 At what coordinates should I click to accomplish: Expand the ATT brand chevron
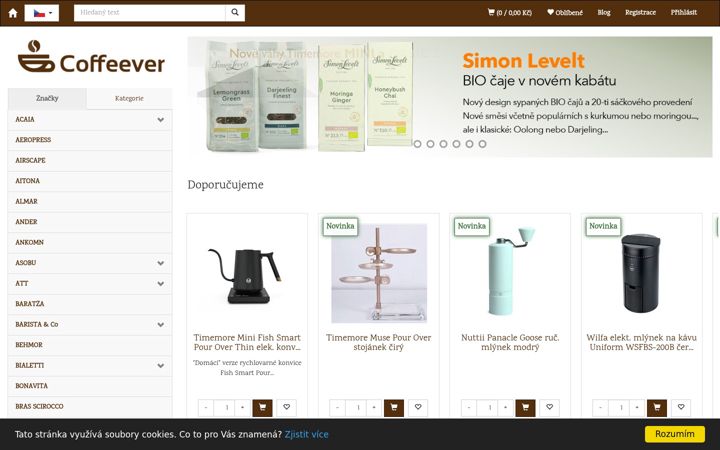click(x=161, y=284)
